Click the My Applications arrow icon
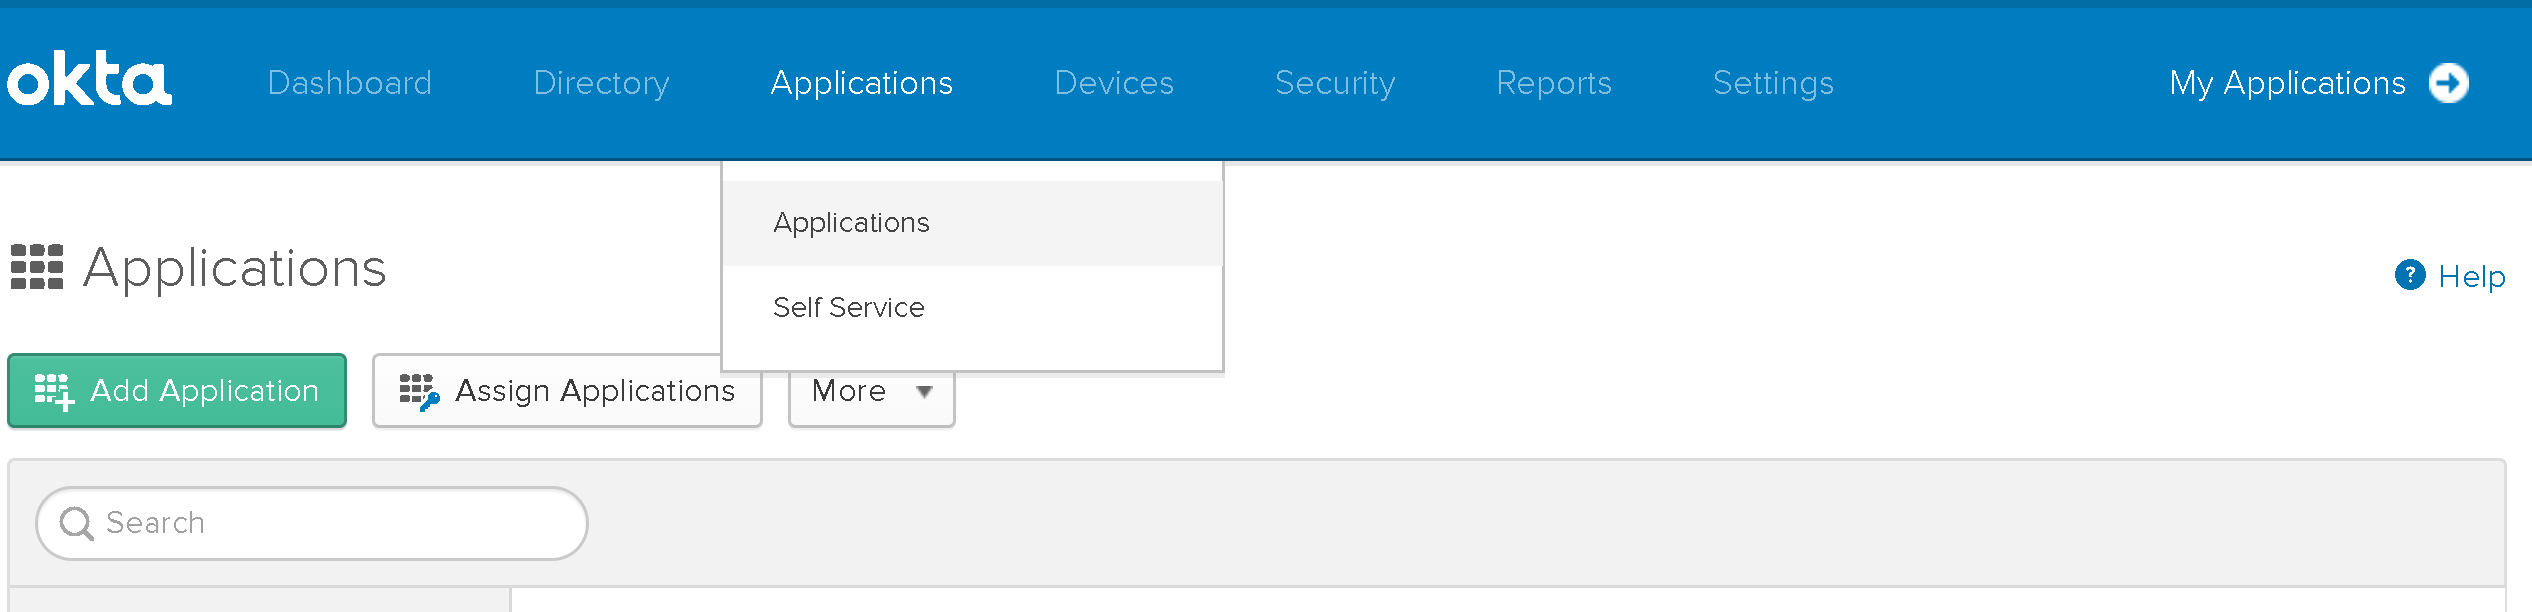Image resolution: width=2532 pixels, height=612 pixels. coord(2449,83)
